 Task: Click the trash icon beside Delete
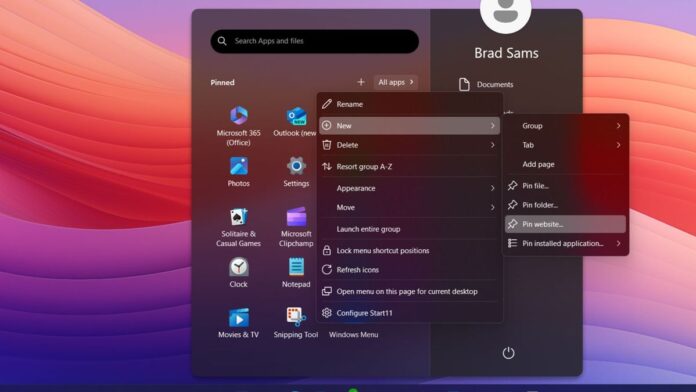coord(327,145)
